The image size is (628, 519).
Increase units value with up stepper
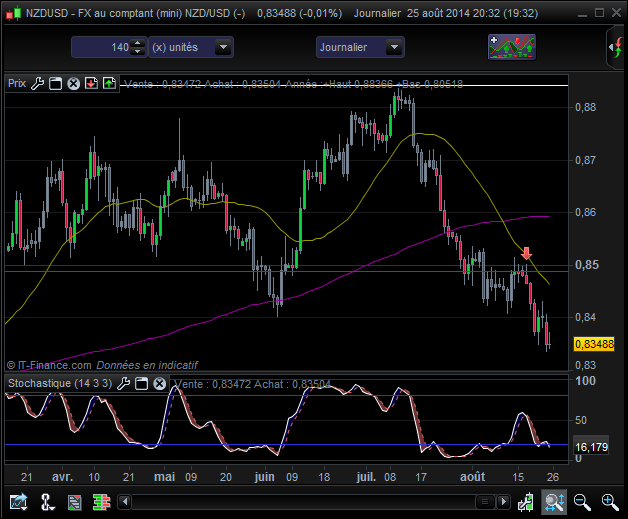click(138, 43)
